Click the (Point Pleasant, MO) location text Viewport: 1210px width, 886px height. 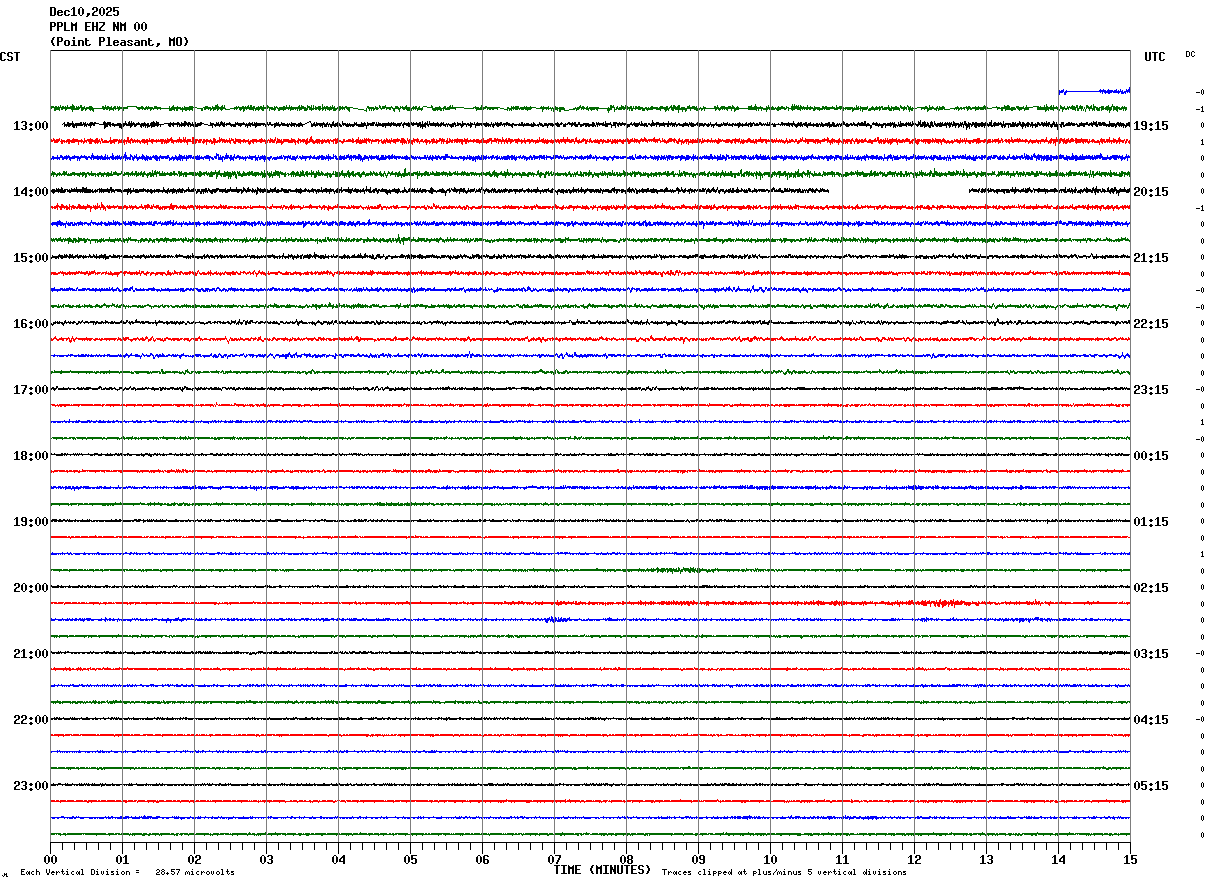[x=119, y=42]
